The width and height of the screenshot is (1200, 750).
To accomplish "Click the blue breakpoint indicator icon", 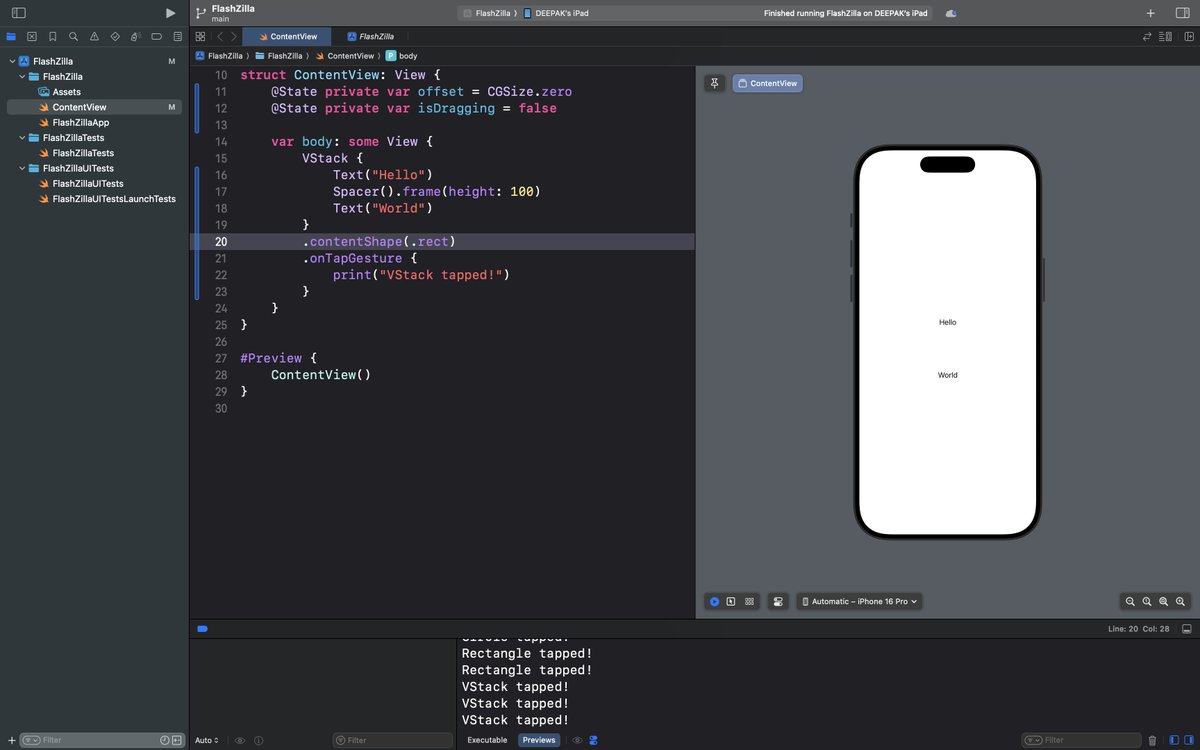I will (202, 629).
